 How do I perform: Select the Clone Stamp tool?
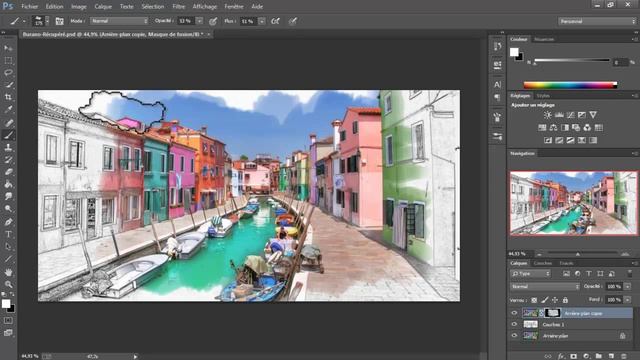point(8,147)
